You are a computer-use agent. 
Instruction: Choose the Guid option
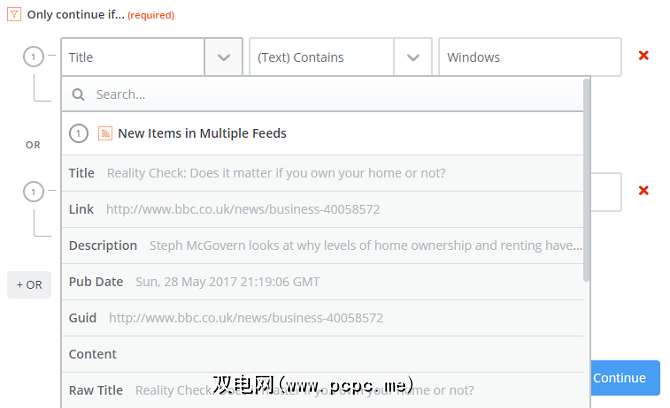pyautogui.click(x=323, y=318)
